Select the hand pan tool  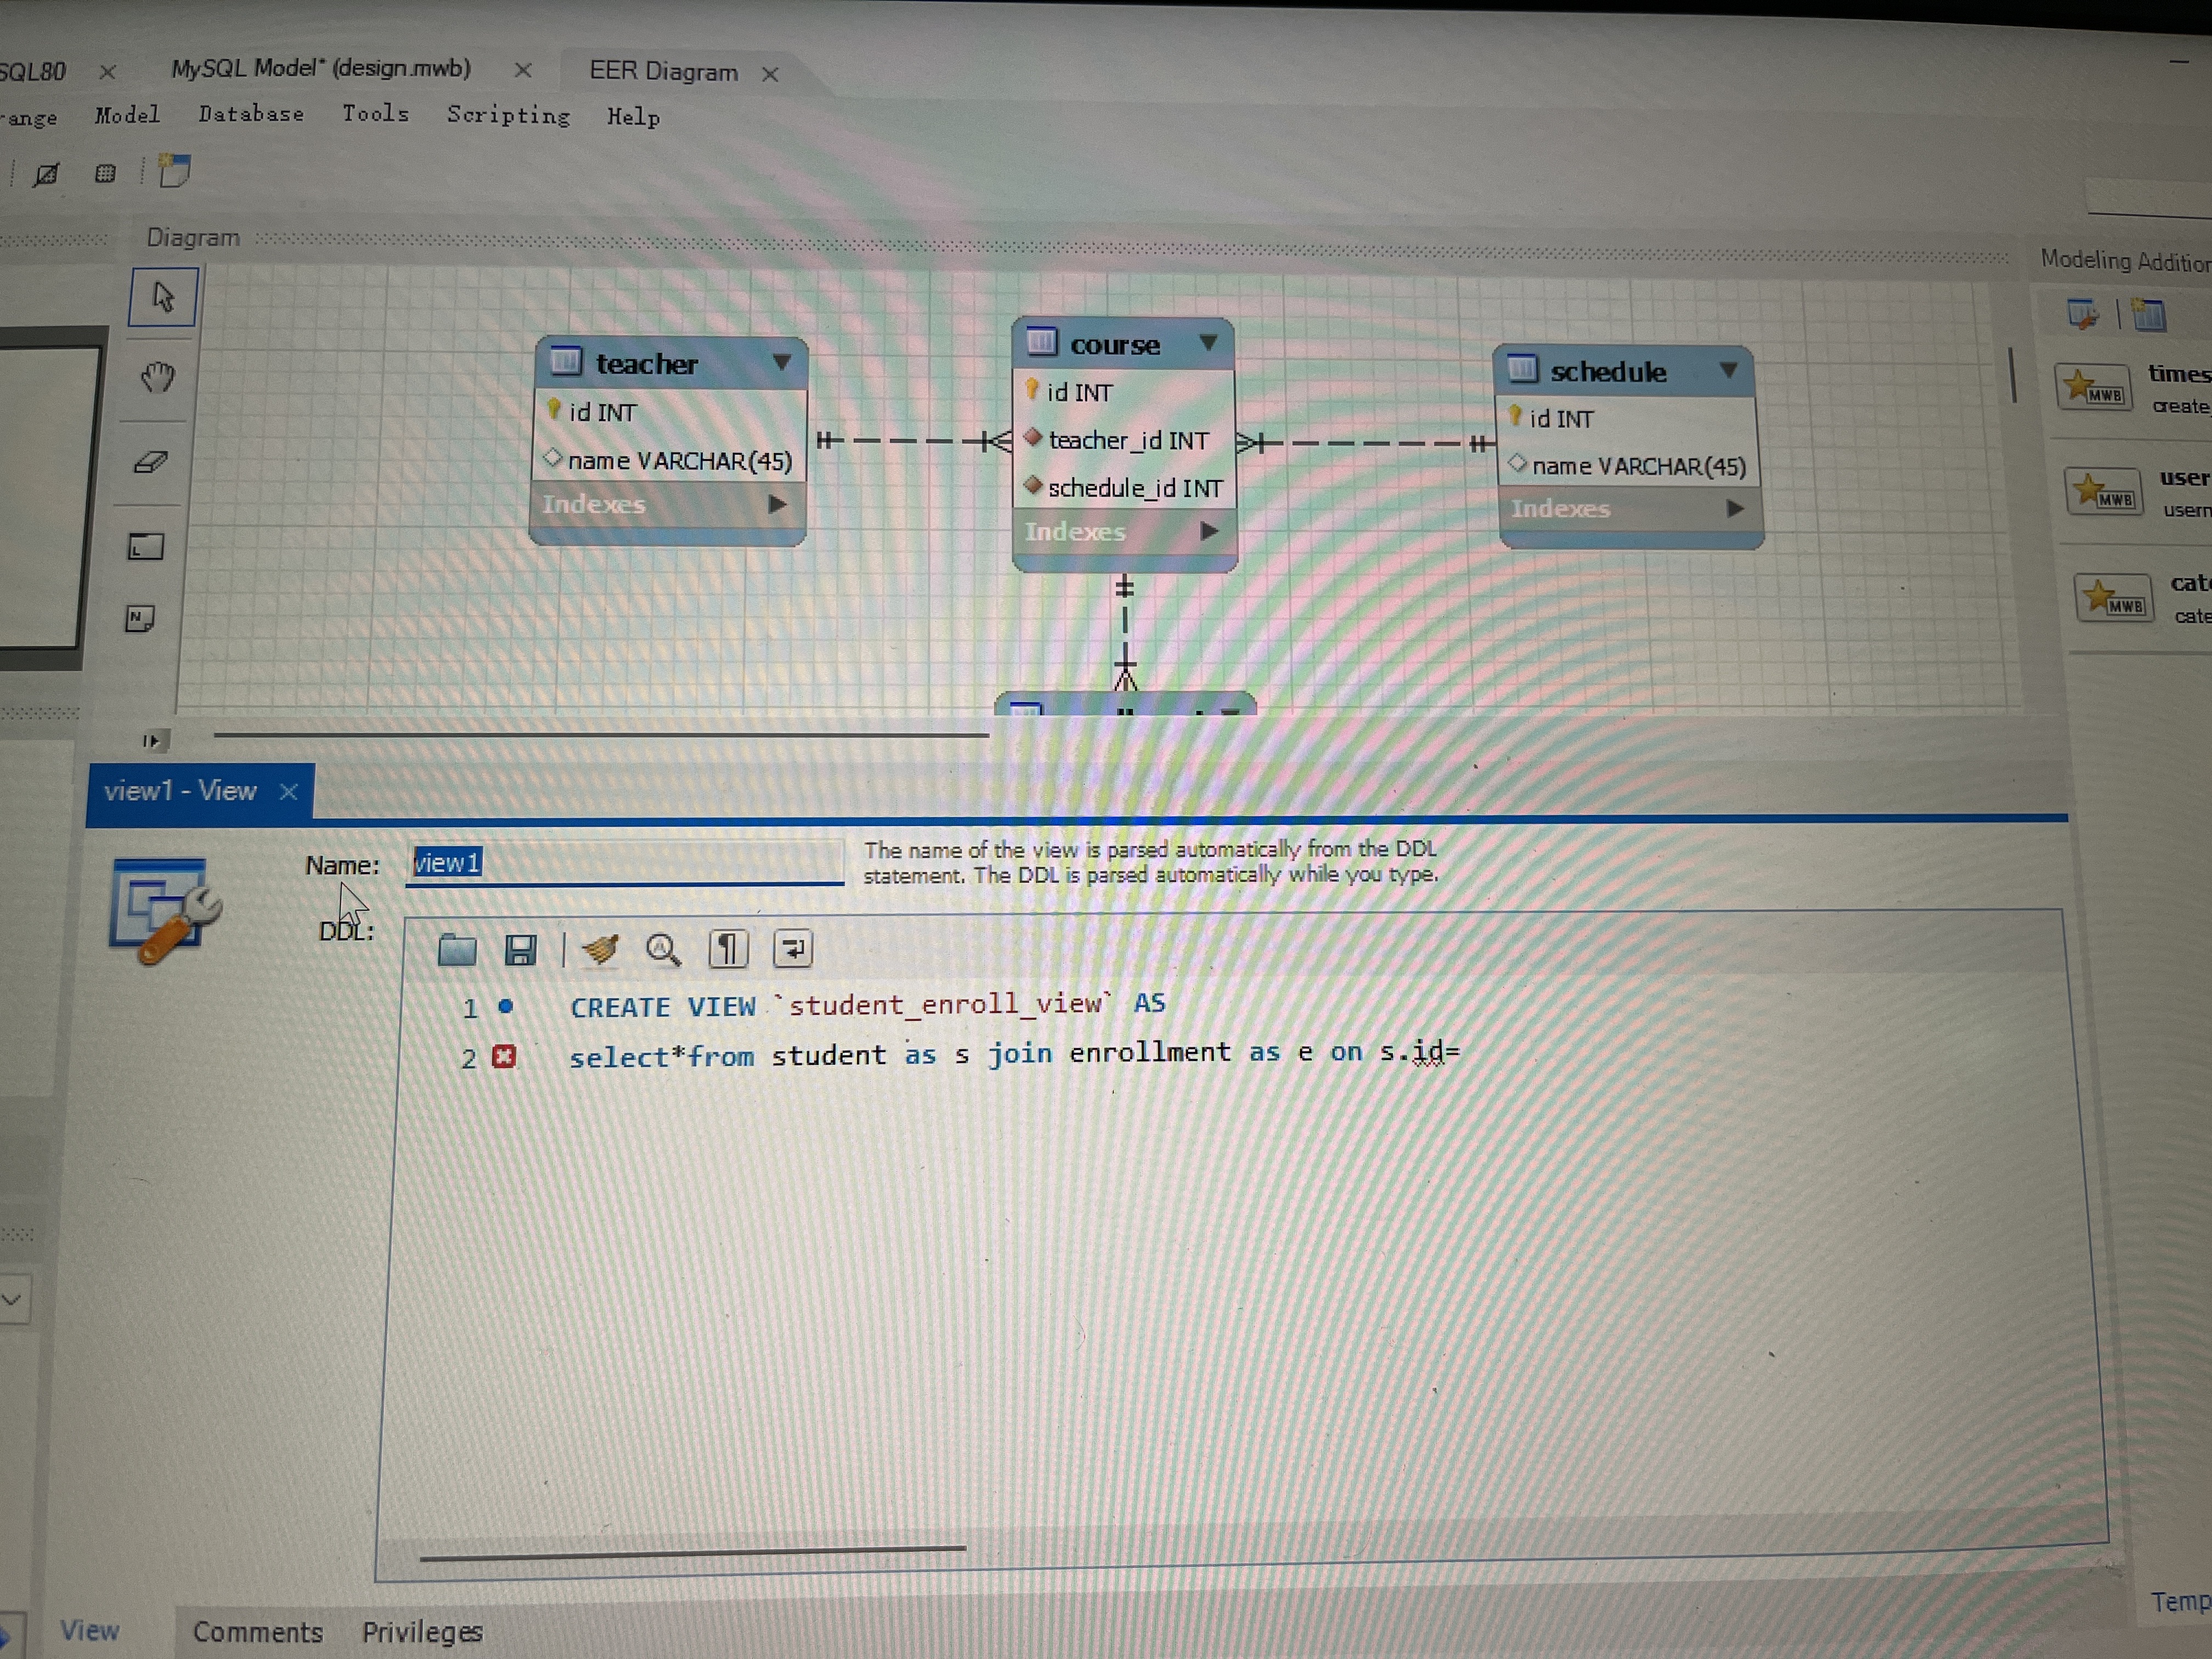click(x=157, y=377)
